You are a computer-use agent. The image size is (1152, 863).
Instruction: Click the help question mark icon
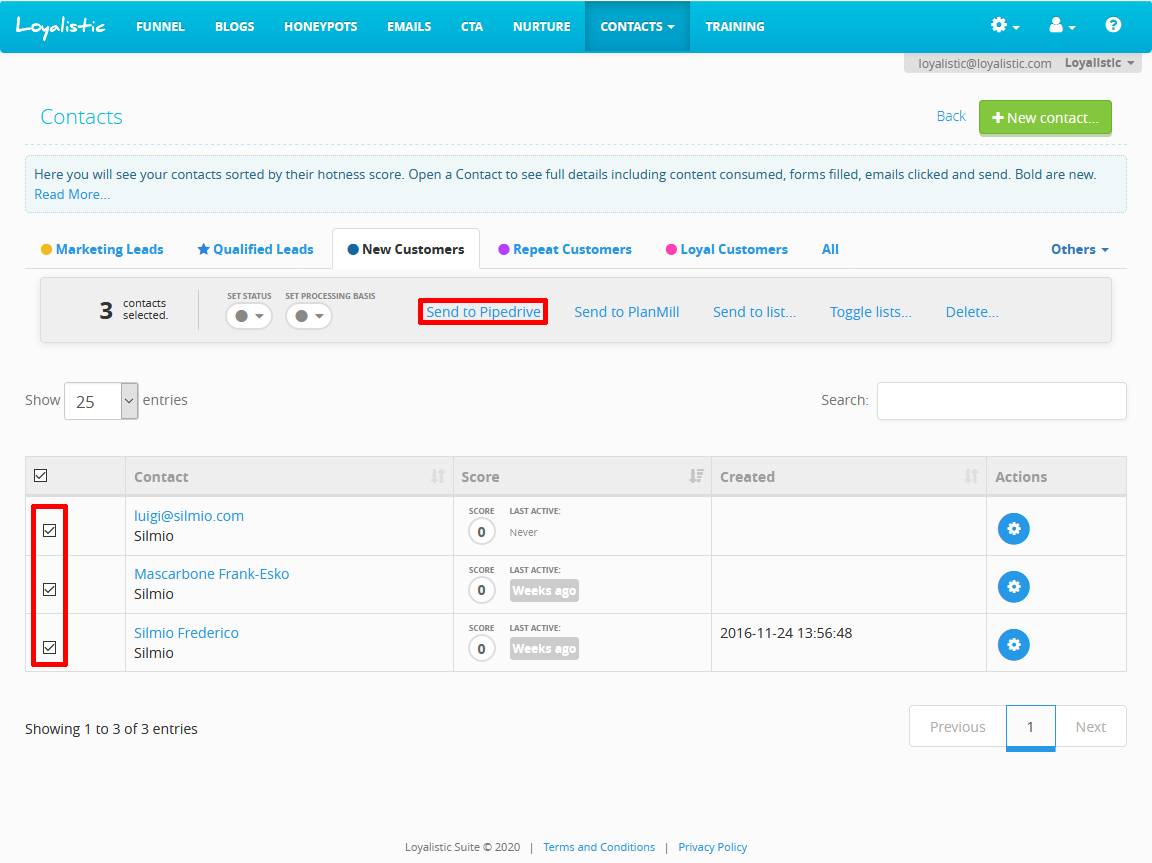[1113, 26]
